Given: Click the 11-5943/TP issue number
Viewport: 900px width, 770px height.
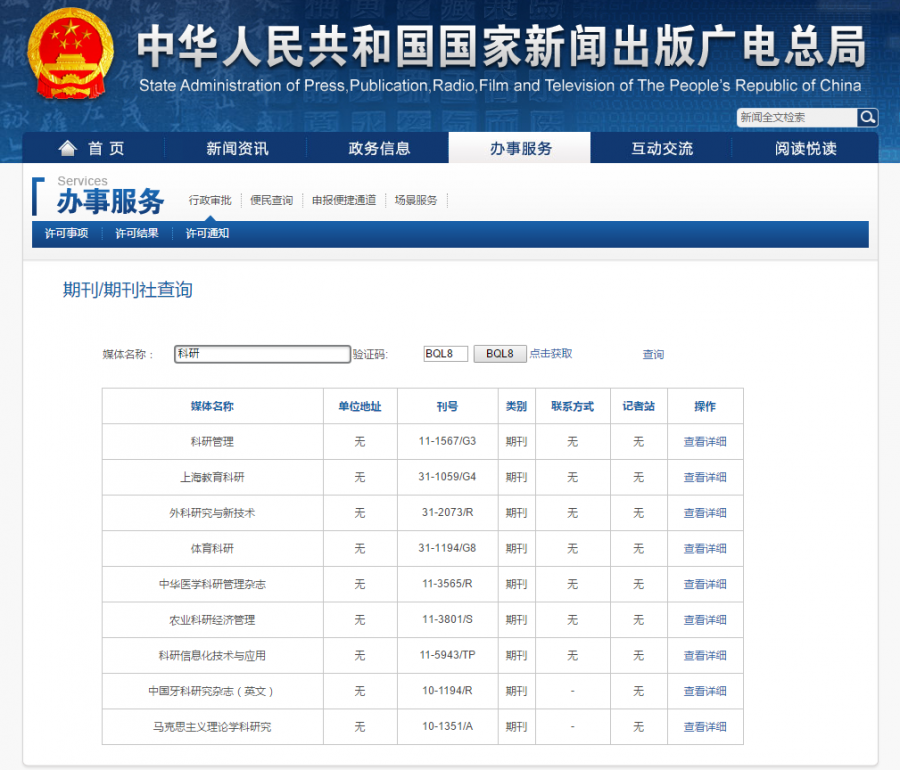Looking at the screenshot, I should (447, 655).
